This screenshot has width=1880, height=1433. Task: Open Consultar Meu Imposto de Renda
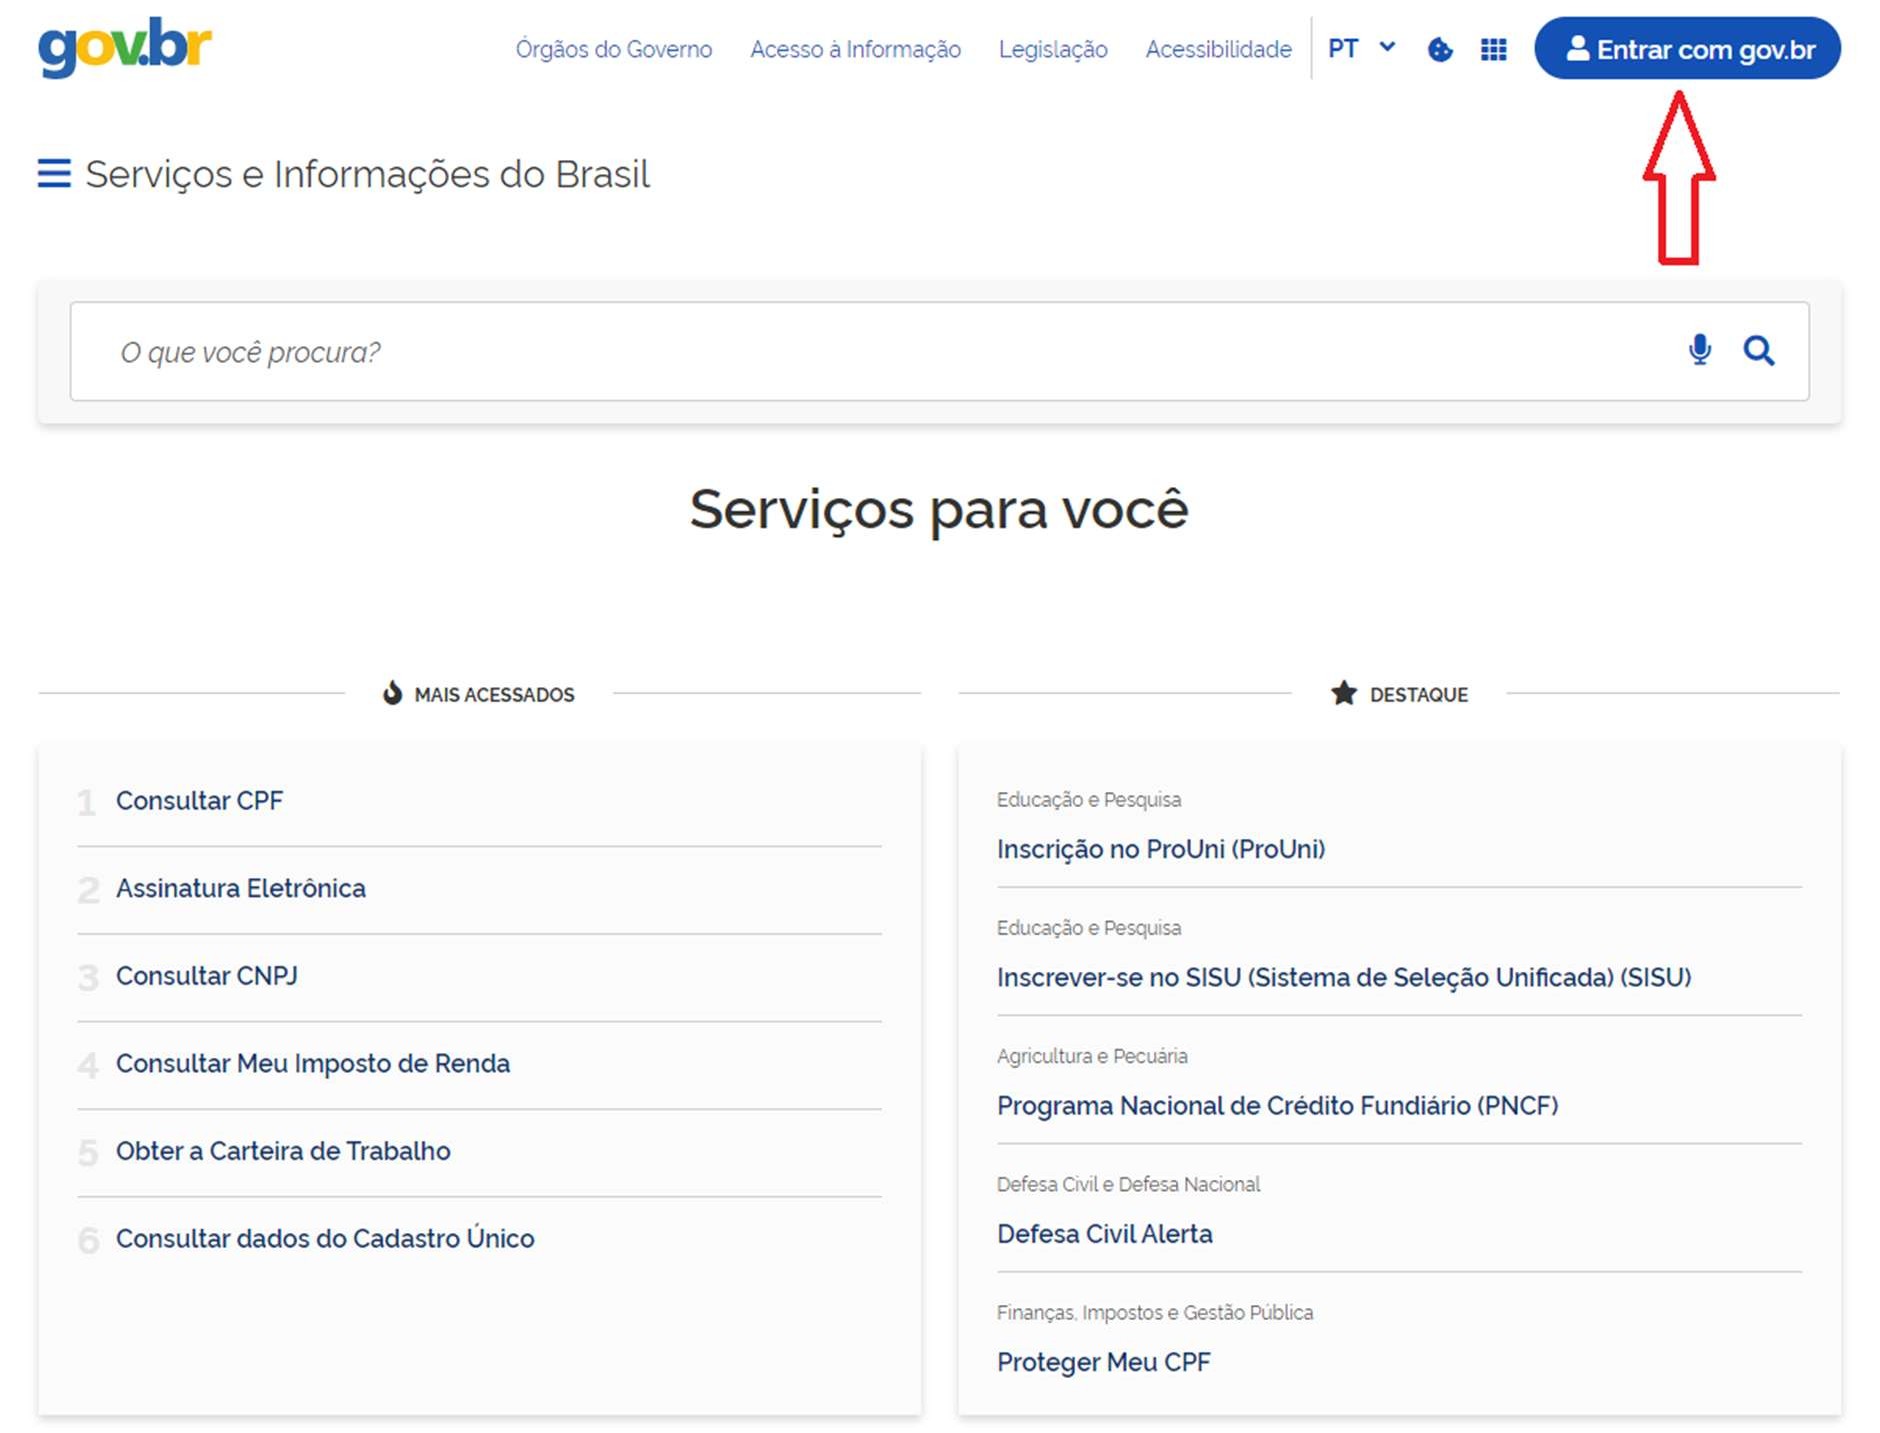312,1063
